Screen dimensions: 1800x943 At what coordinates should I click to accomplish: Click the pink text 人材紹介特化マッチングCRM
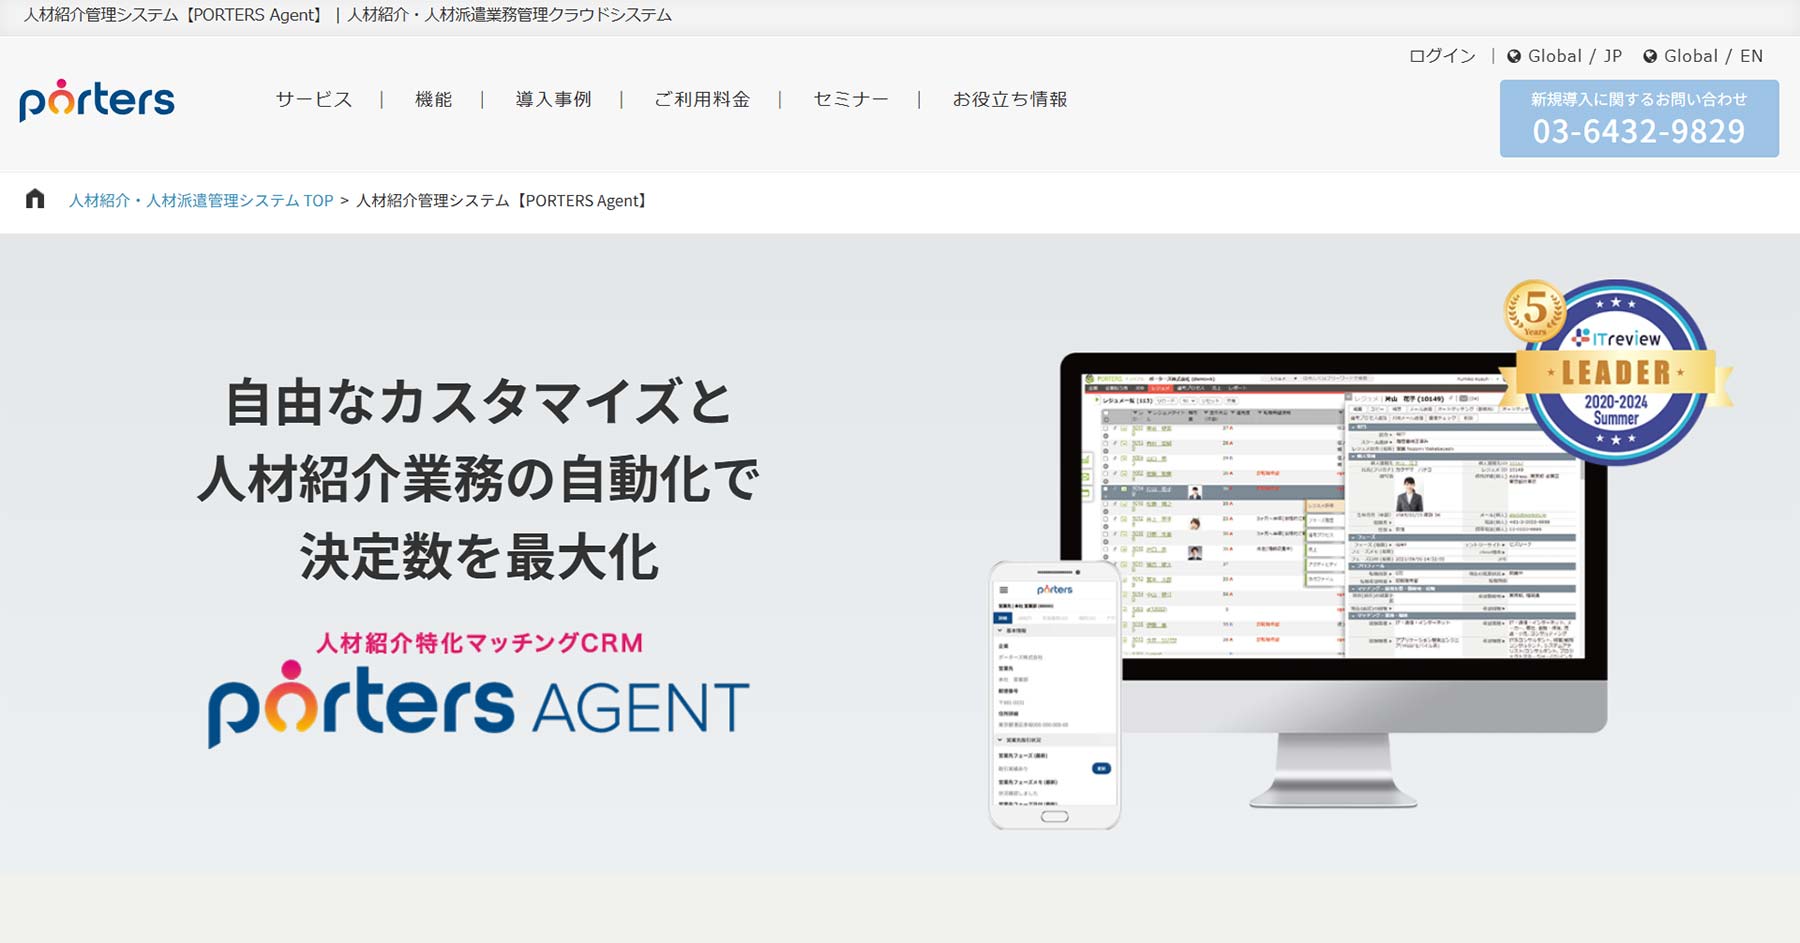tap(480, 643)
